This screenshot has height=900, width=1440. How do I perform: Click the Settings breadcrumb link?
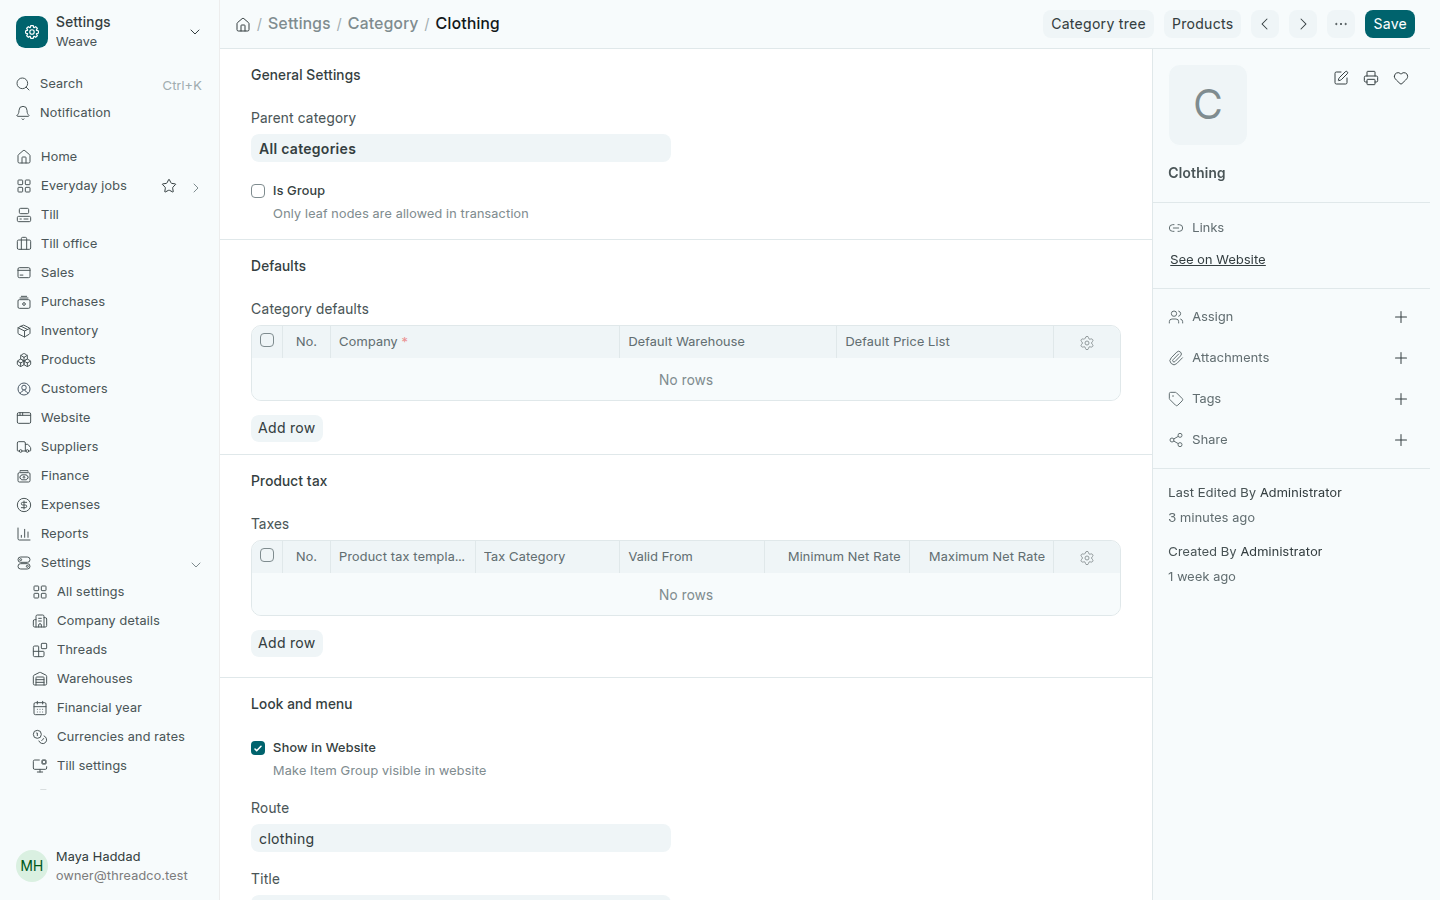coord(299,24)
